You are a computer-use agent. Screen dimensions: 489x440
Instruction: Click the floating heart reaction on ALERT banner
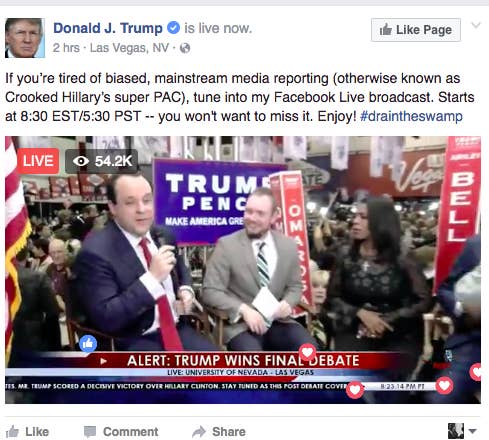pyautogui.click(x=307, y=352)
